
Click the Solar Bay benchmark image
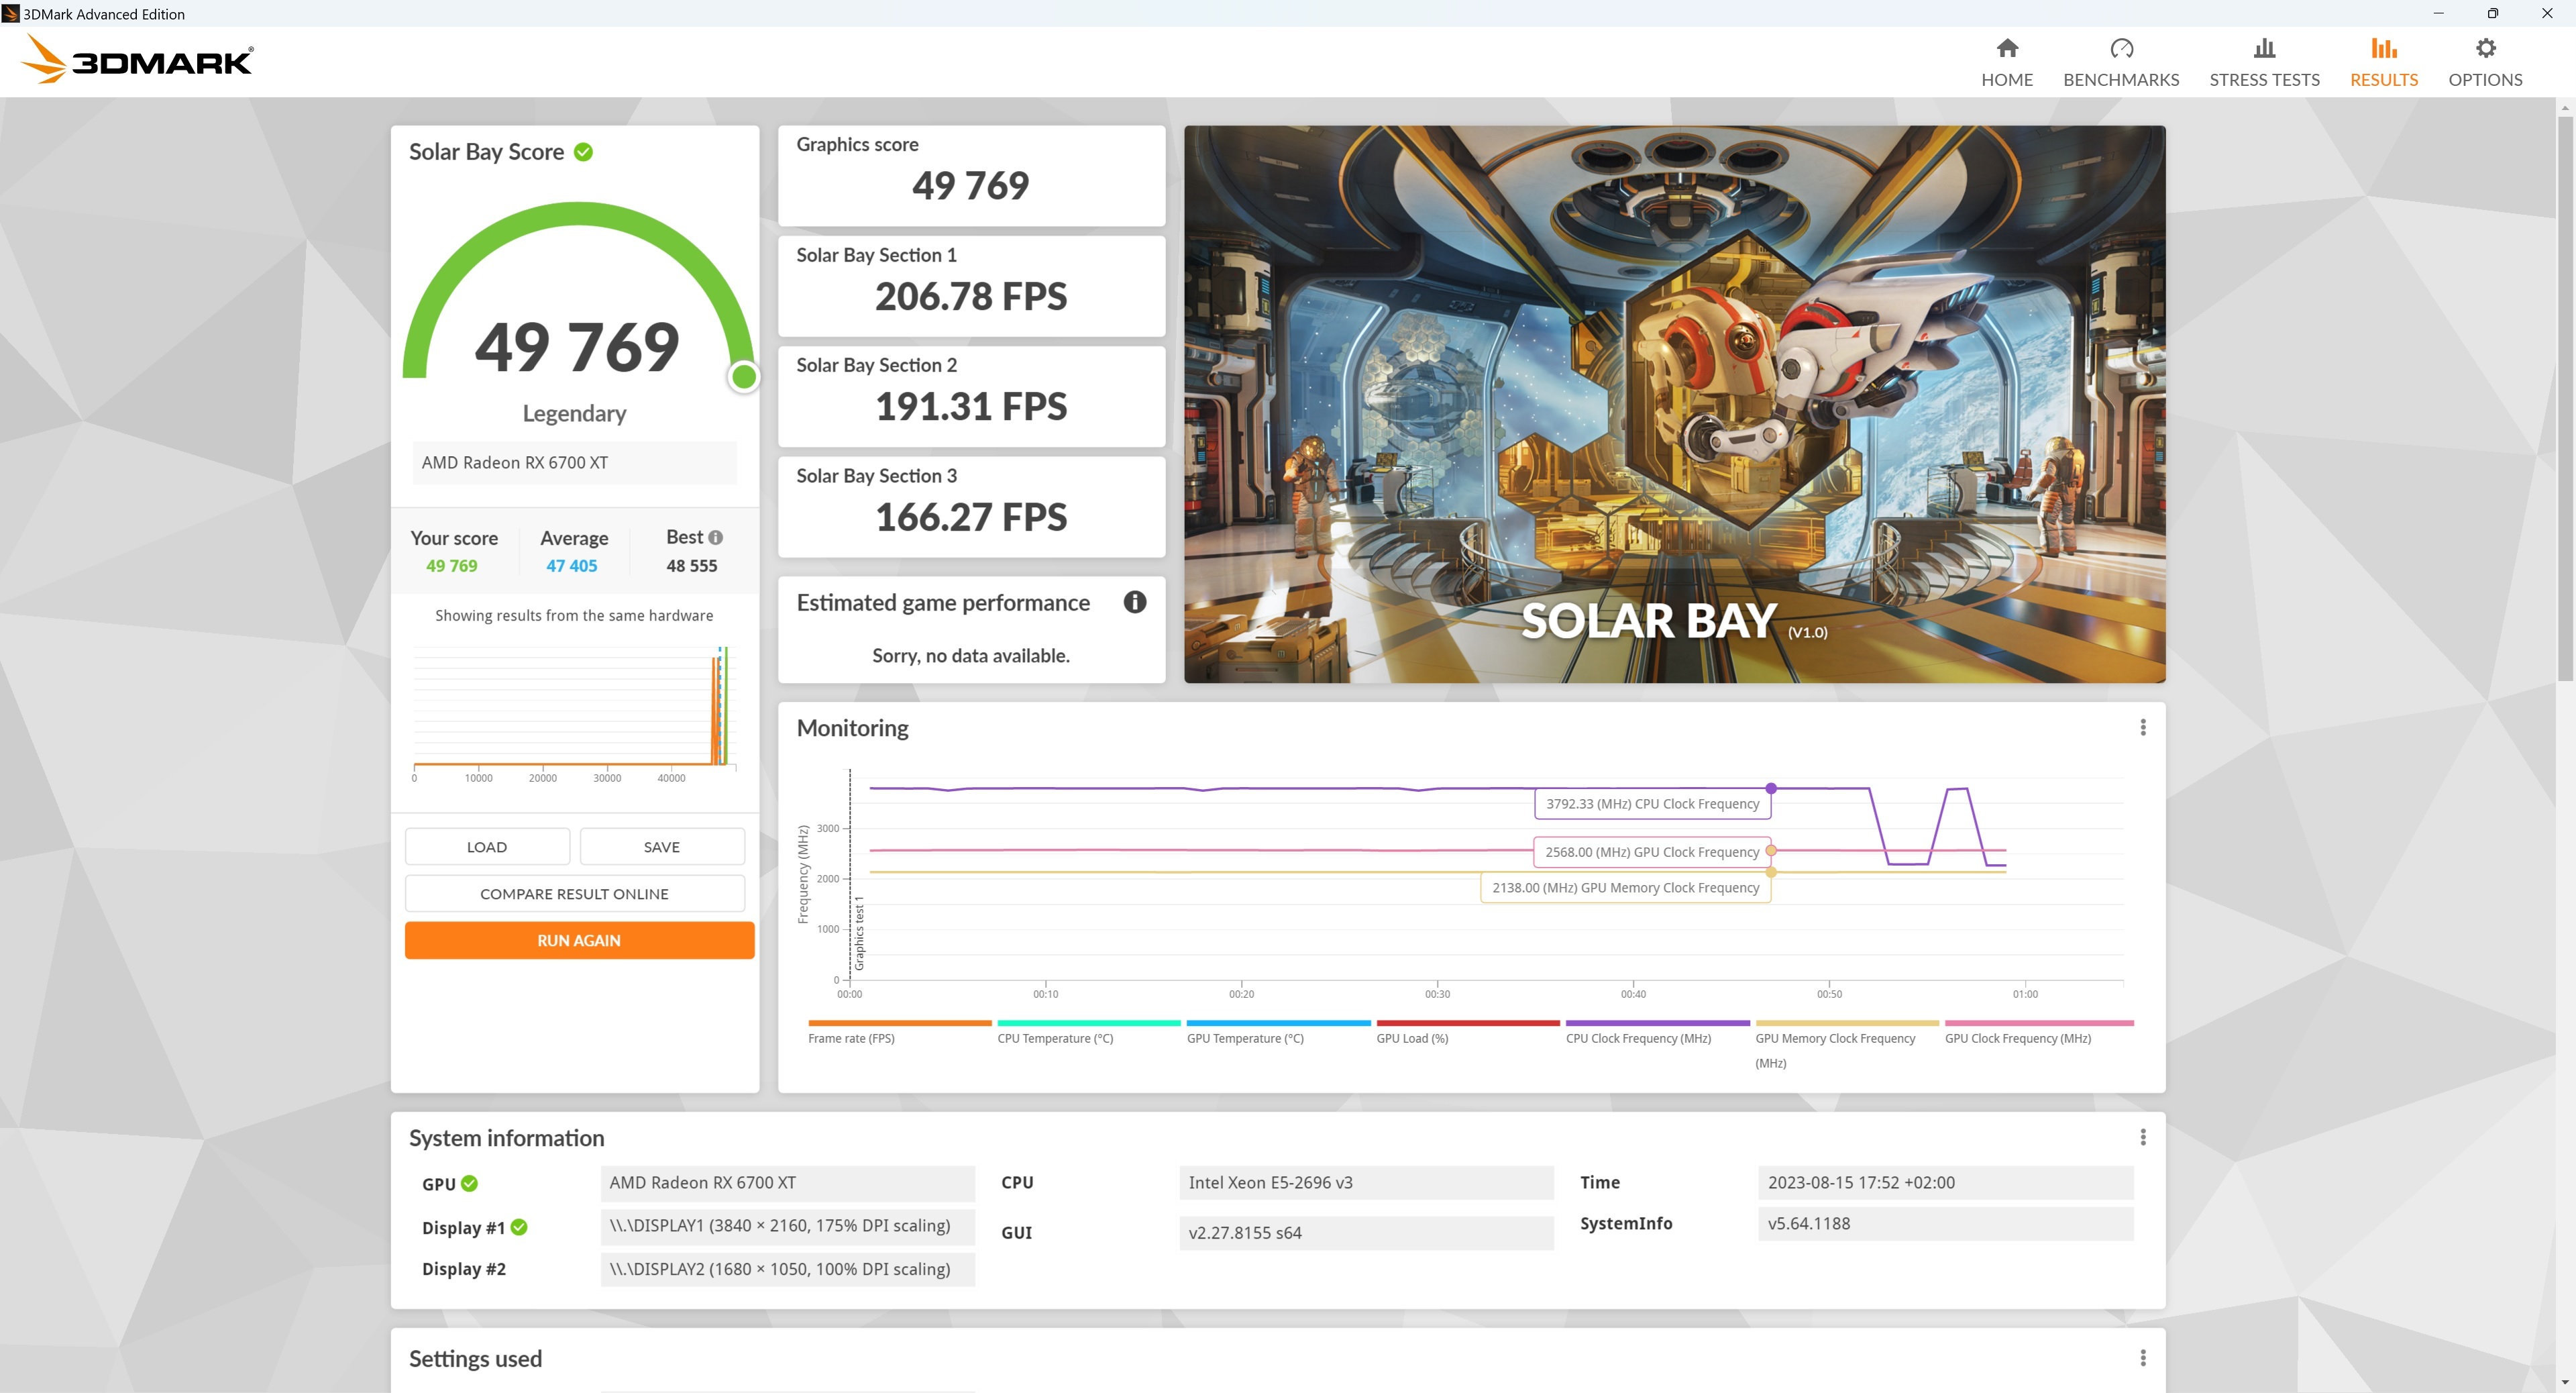point(1674,404)
